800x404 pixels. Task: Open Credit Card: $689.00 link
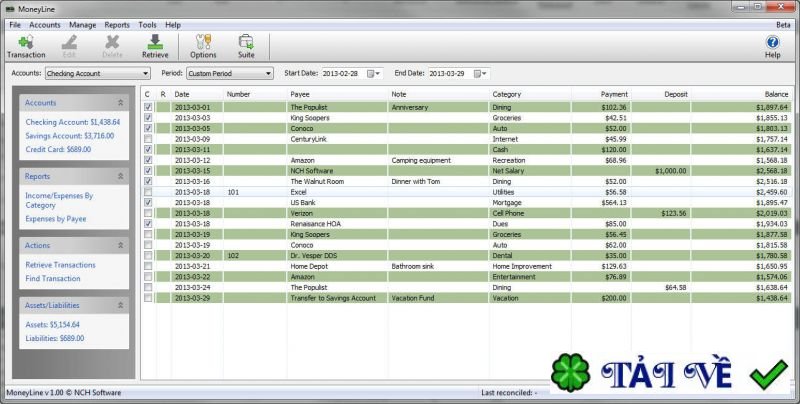(58, 150)
